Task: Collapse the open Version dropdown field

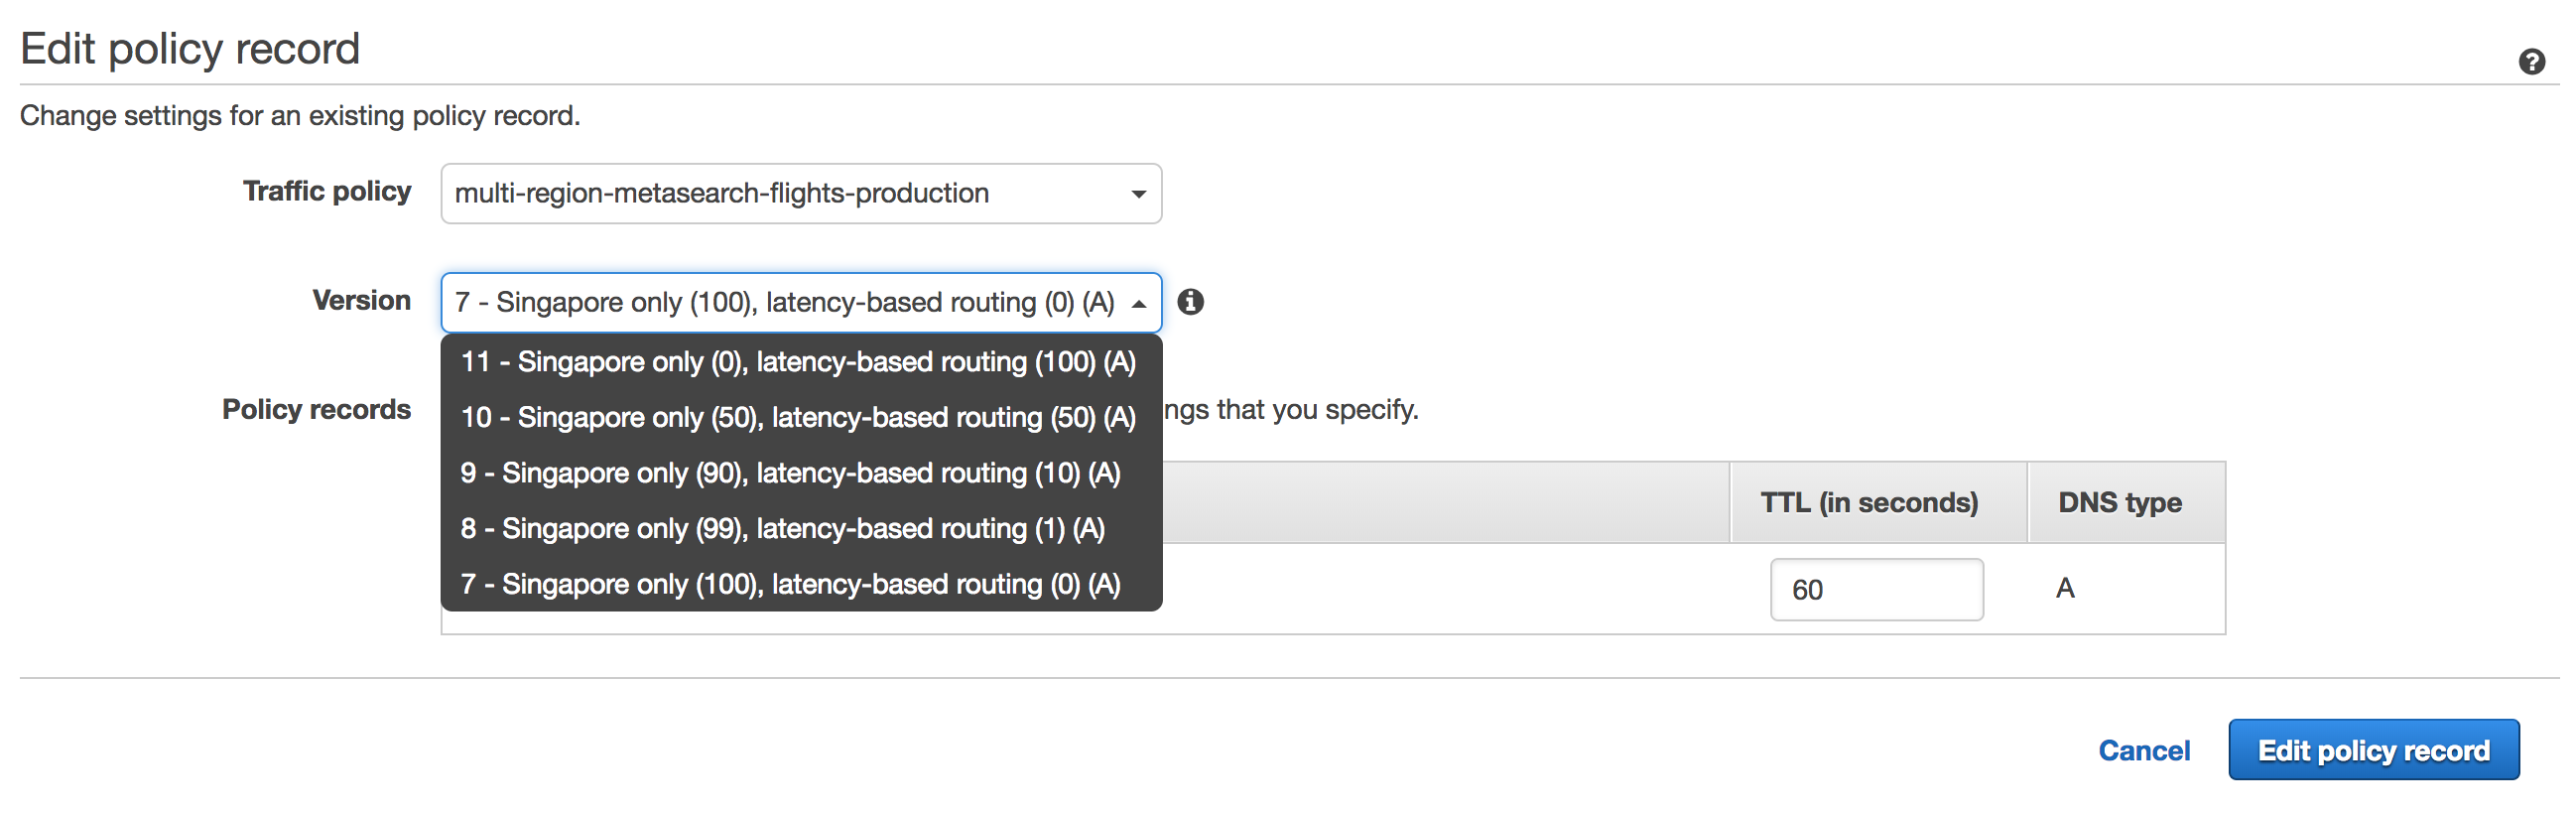Action: pyautogui.click(x=800, y=302)
